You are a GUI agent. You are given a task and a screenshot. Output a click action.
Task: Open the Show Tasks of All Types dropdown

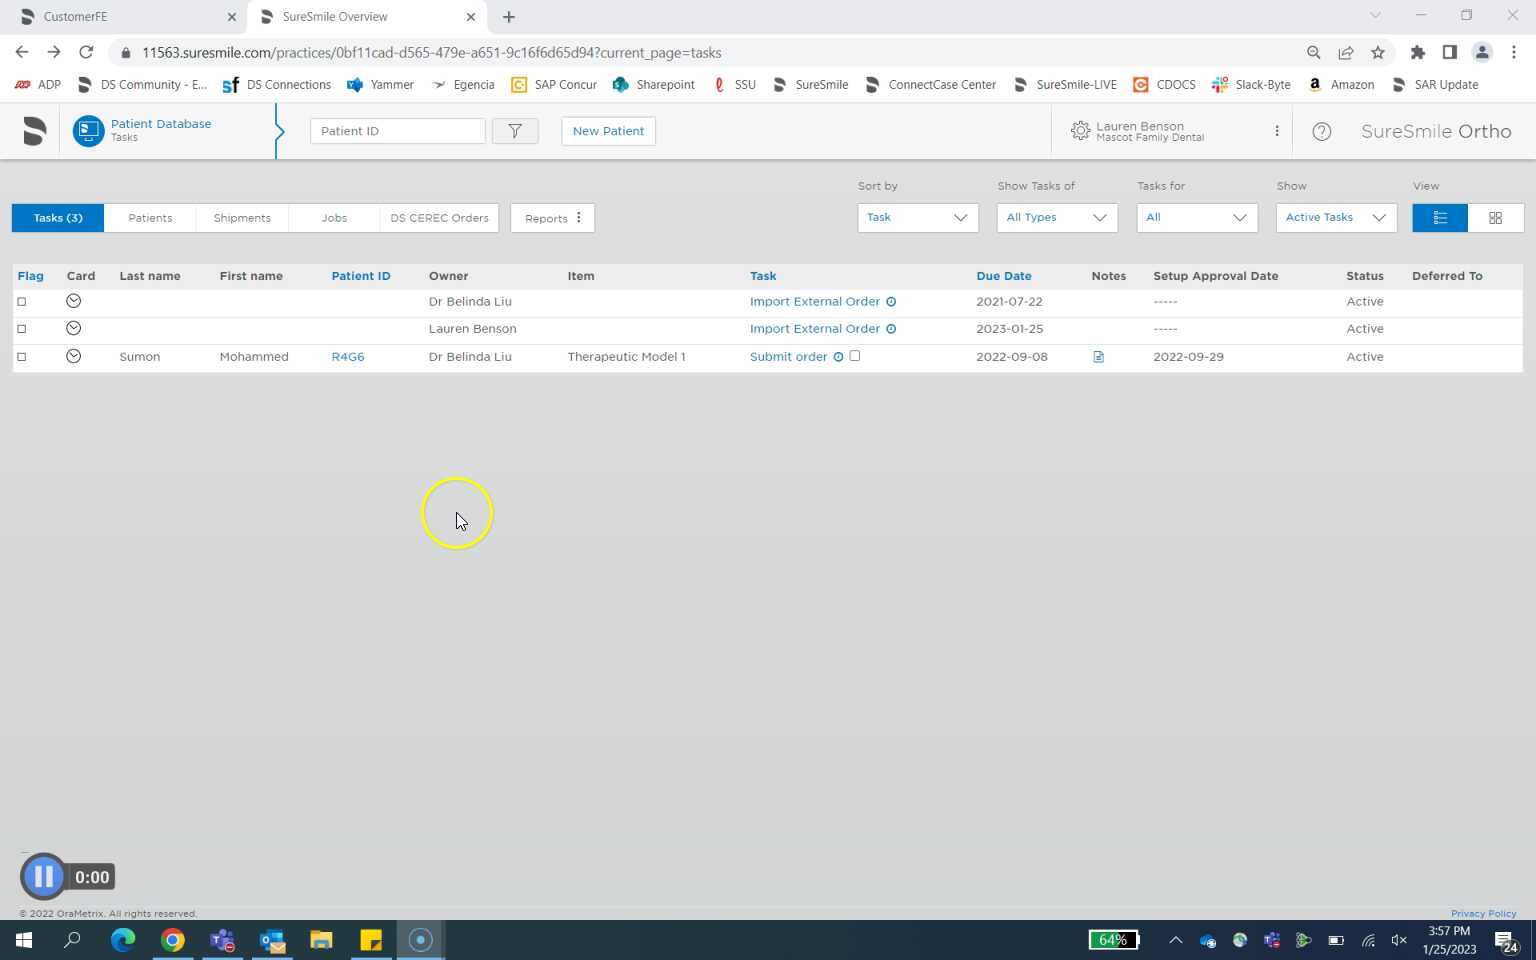[x=1055, y=217]
